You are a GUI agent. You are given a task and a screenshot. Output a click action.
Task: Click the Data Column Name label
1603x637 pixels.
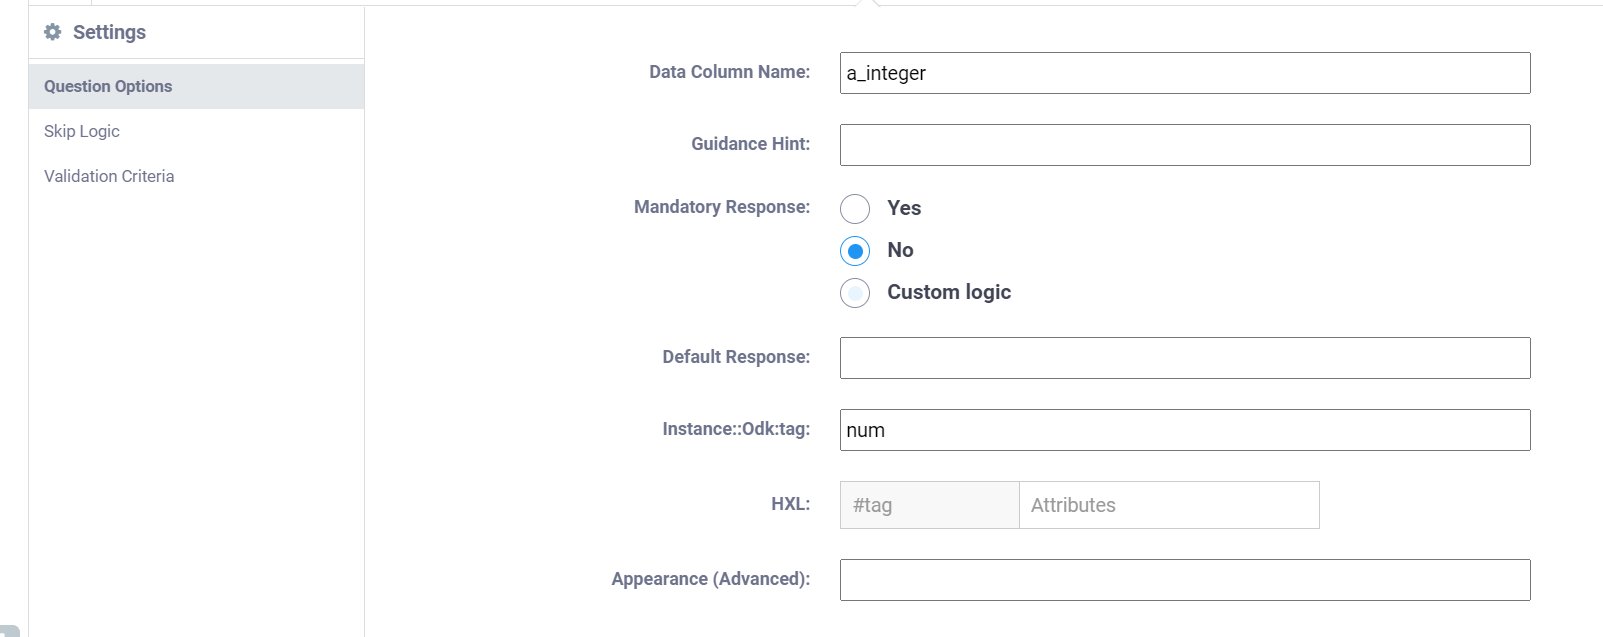(x=729, y=72)
